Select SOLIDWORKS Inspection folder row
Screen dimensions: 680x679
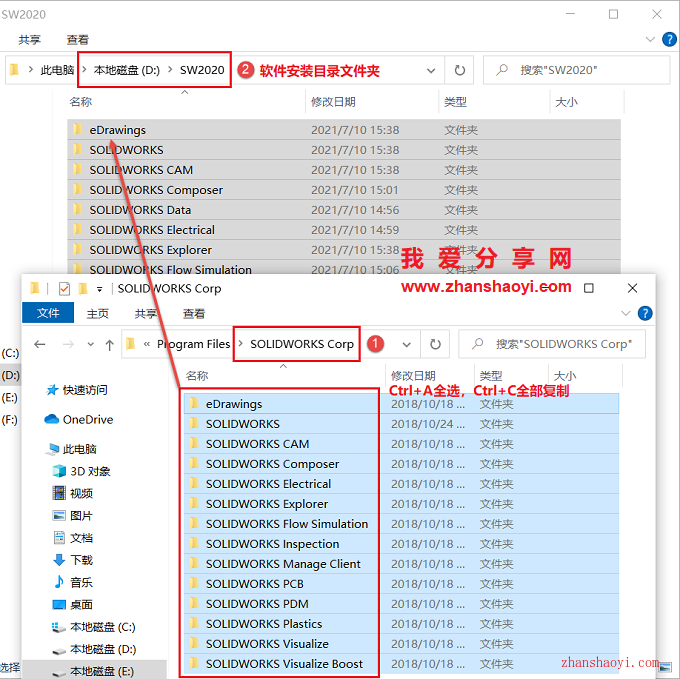pyautogui.click(x=401, y=544)
